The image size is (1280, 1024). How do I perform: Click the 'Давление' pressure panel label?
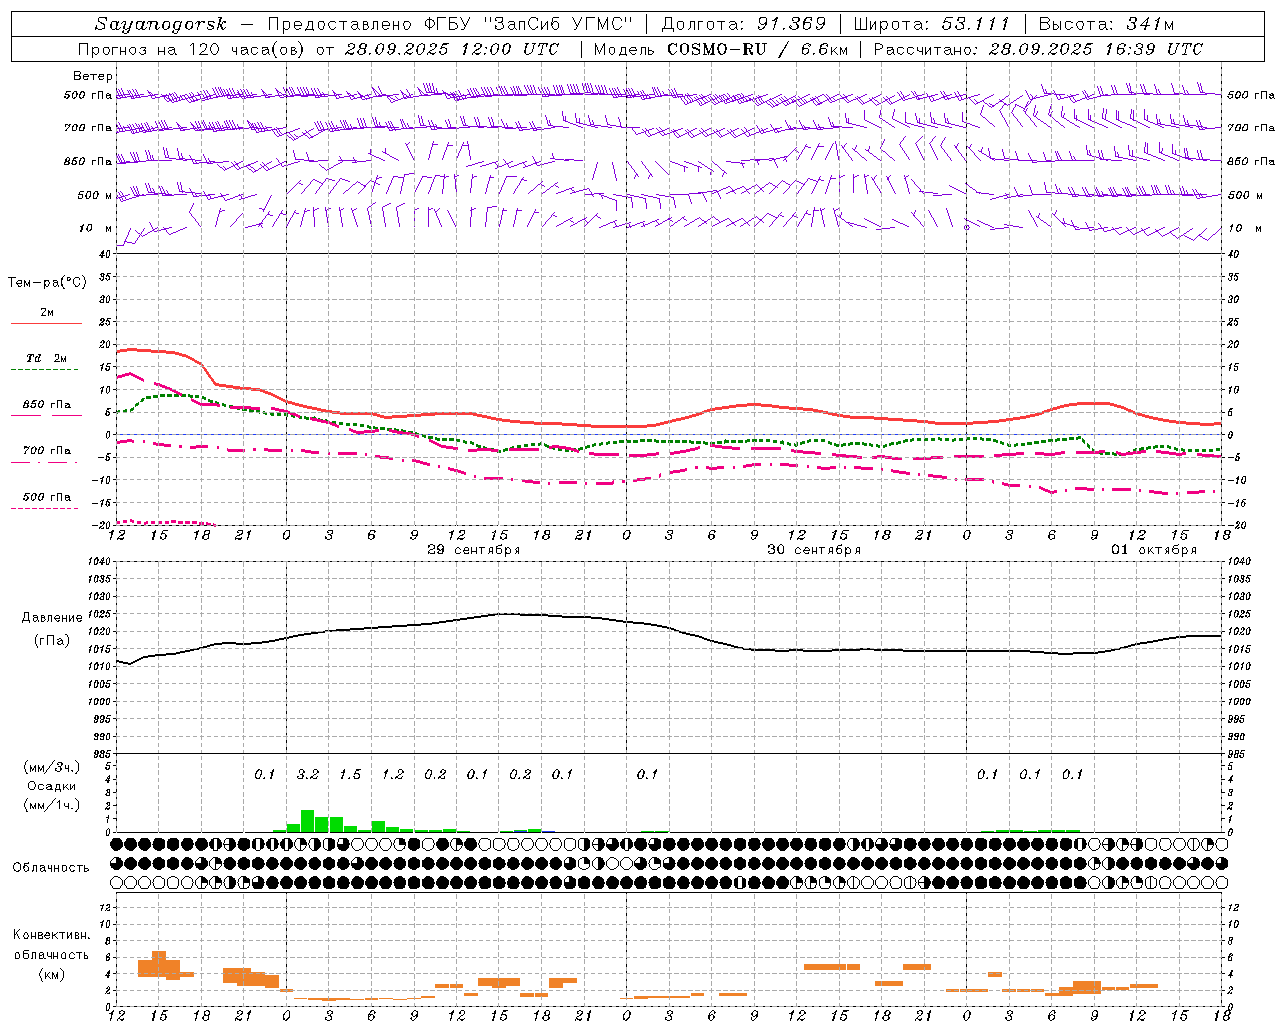point(52,618)
